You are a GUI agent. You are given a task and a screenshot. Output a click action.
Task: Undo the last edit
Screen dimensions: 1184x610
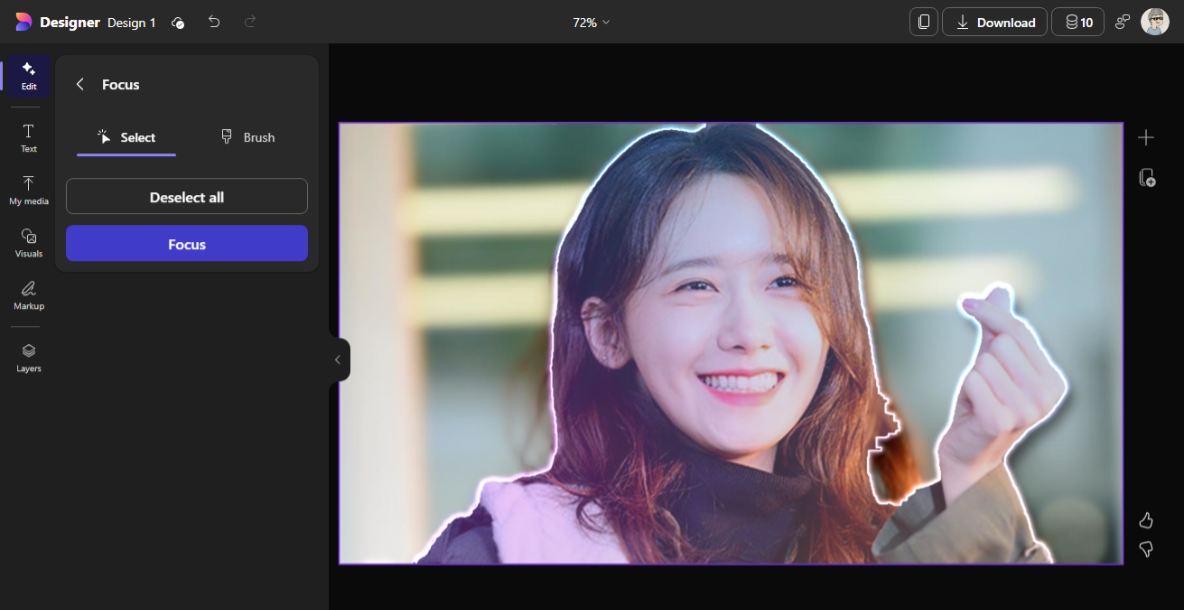[x=214, y=21]
